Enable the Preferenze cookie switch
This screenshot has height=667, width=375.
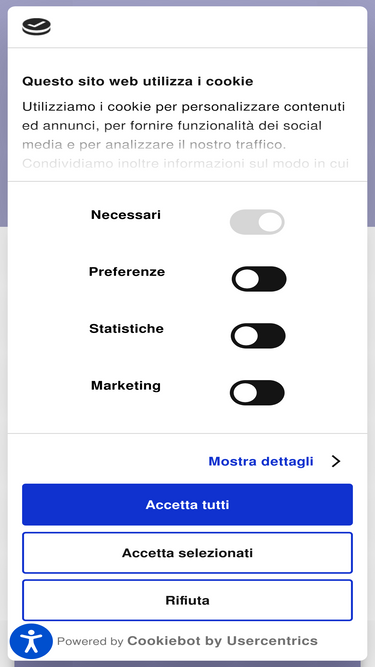pyautogui.click(x=259, y=279)
